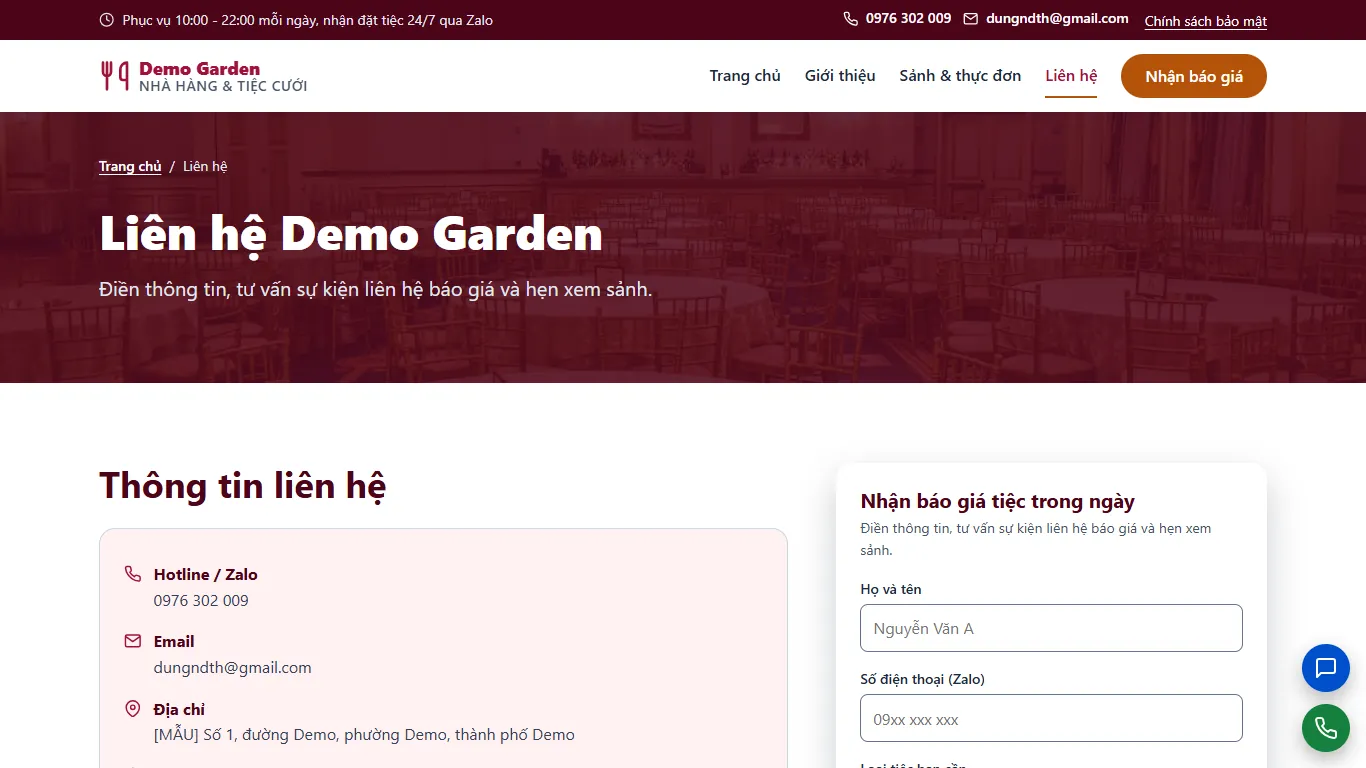Focus the Họ và tên input field
Screen dimensions: 1366x768
pos(1051,628)
